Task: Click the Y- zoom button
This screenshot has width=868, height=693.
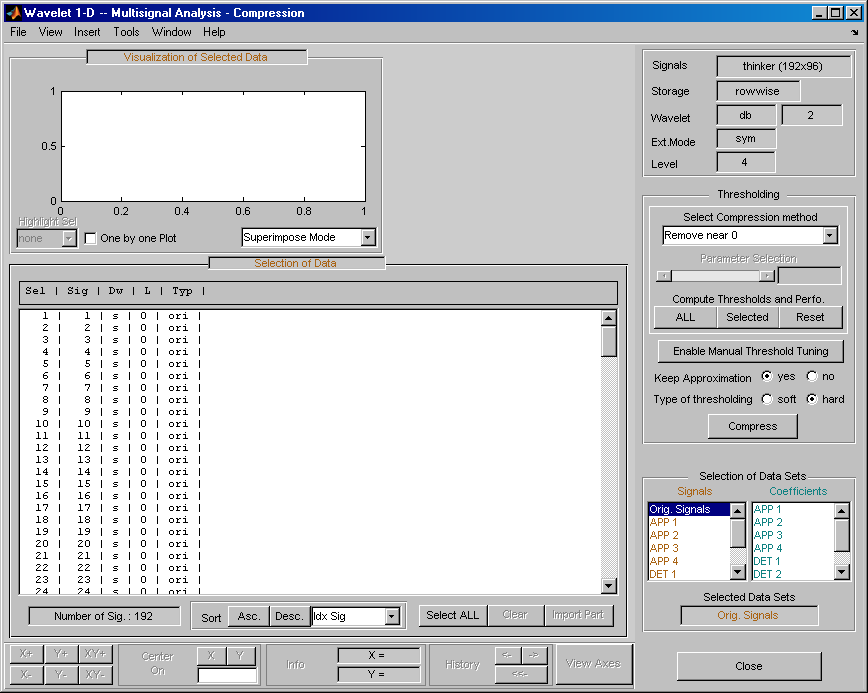Action: pos(61,674)
